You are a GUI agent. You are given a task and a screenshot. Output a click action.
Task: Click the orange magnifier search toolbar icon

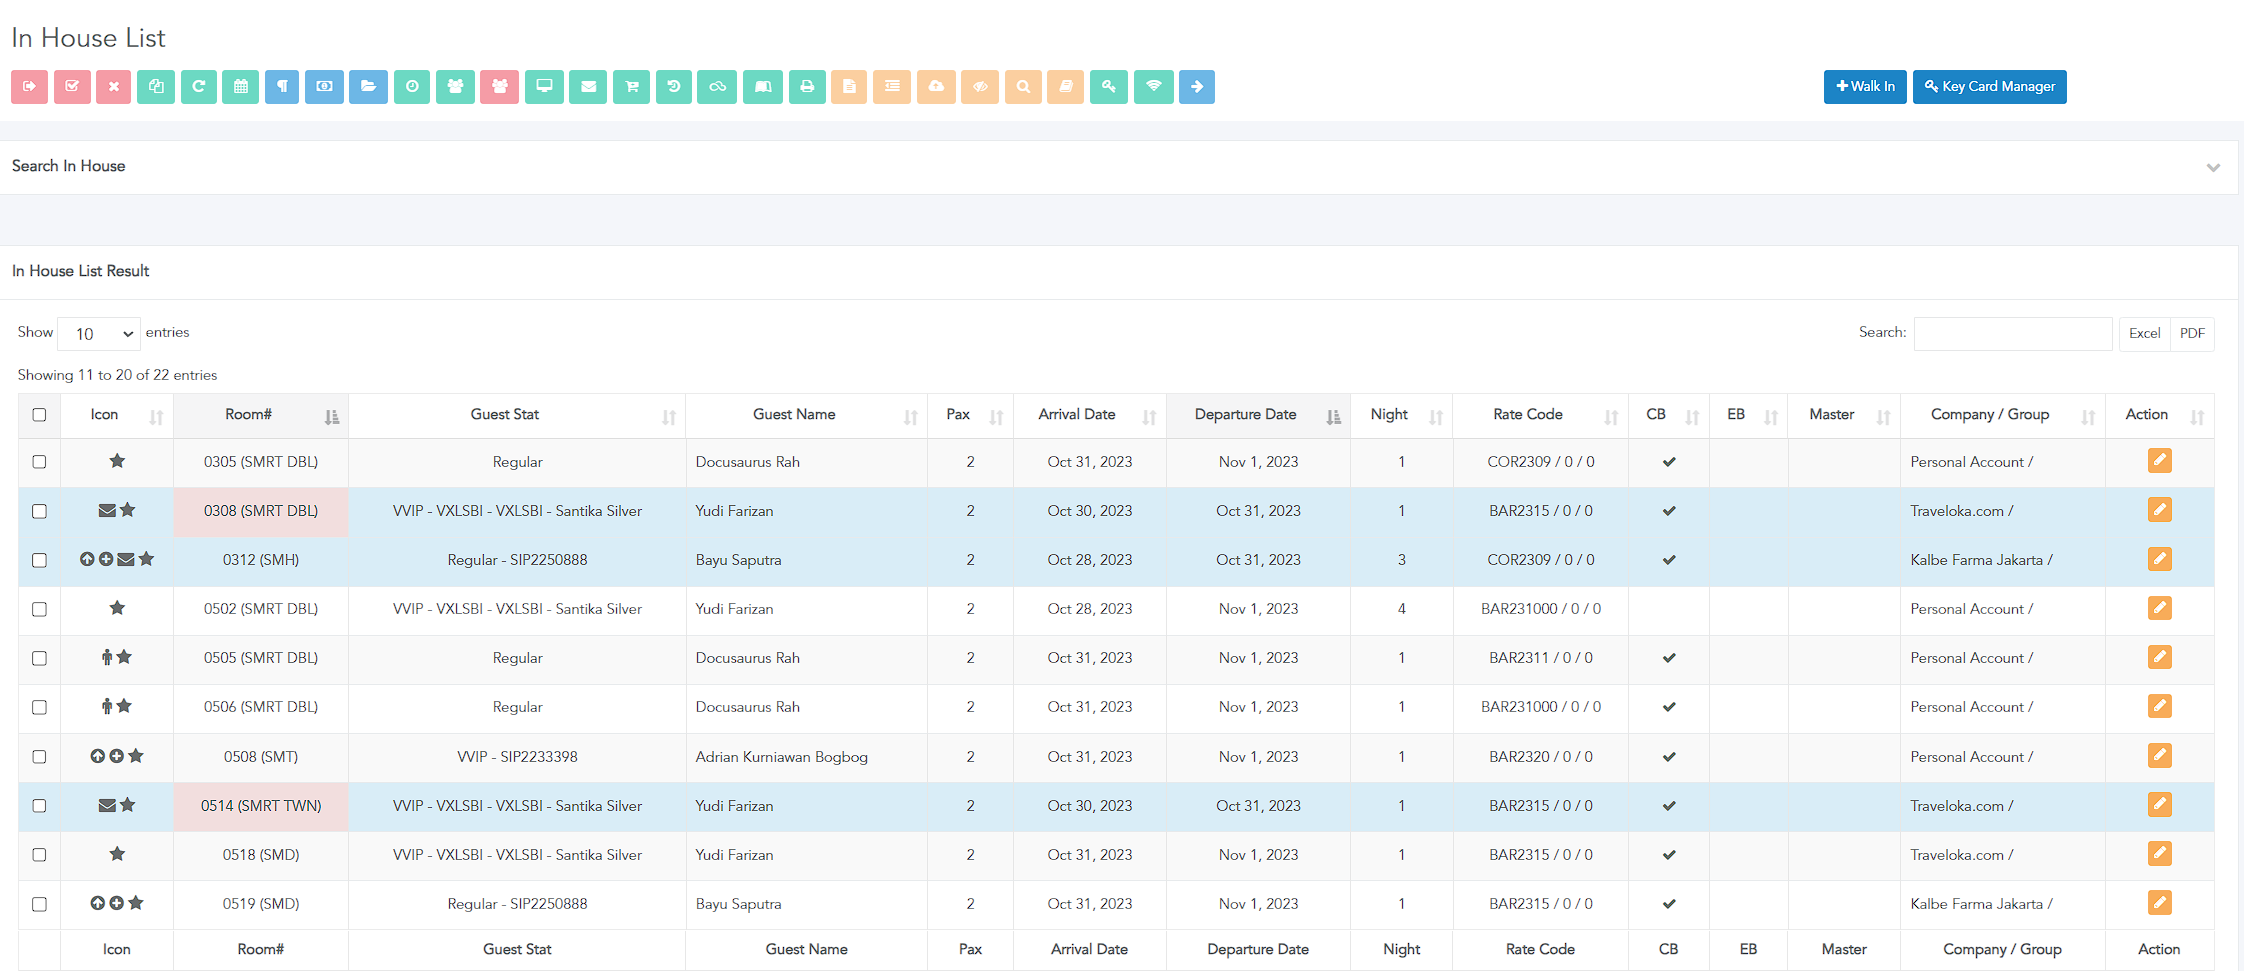pyautogui.click(x=1023, y=87)
